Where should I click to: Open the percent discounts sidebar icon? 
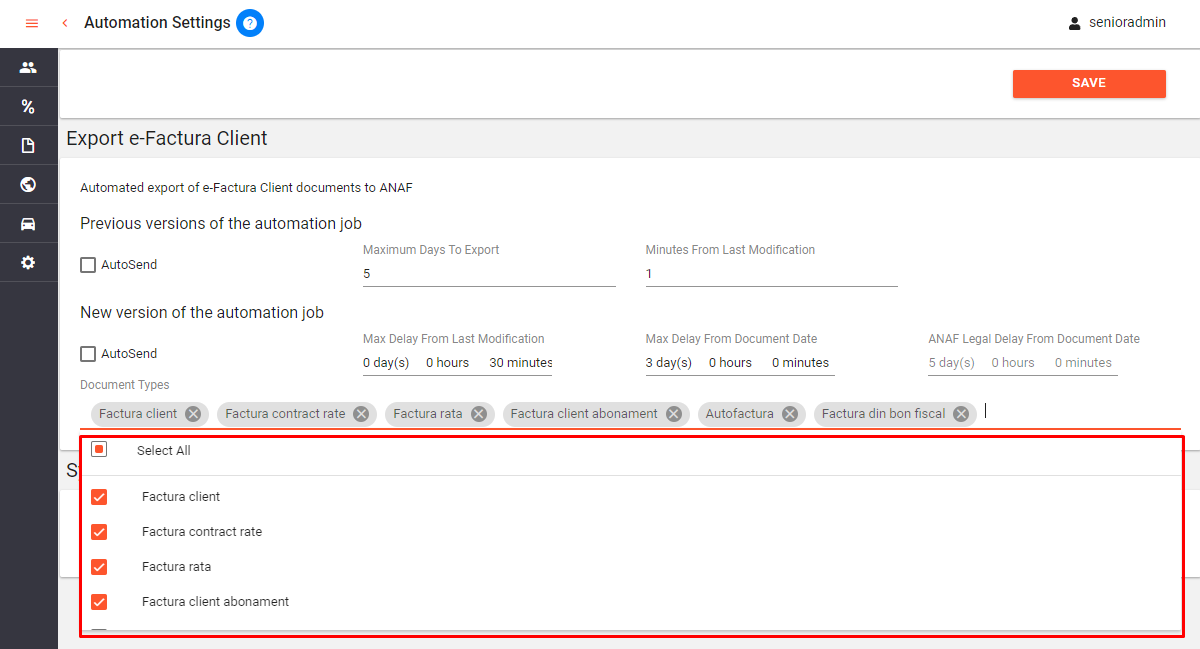(28, 107)
